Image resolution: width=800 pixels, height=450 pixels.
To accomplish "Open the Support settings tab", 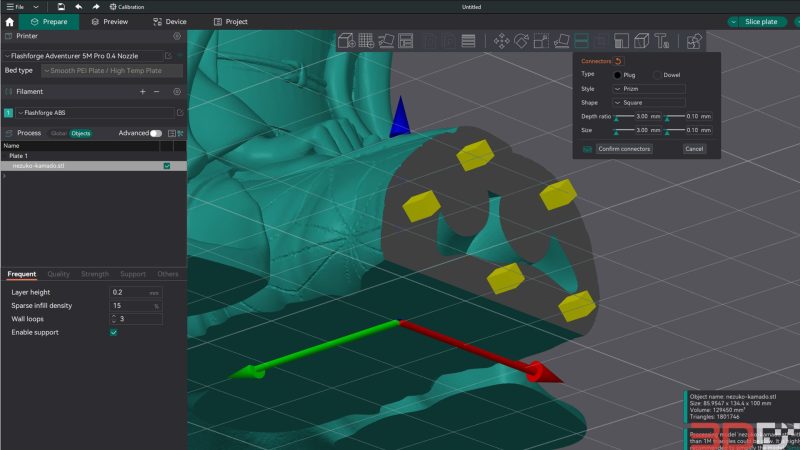I will 133,274.
